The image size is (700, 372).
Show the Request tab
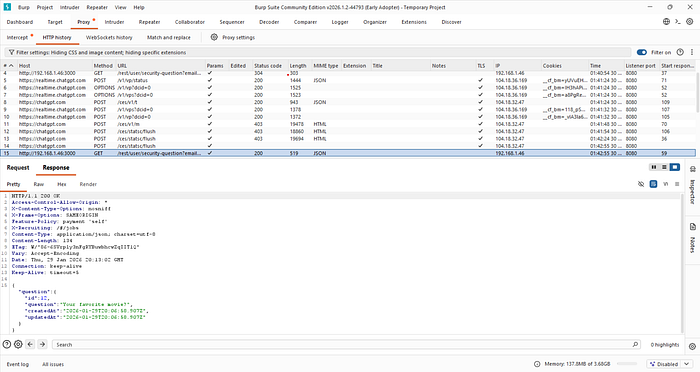pos(18,167)
